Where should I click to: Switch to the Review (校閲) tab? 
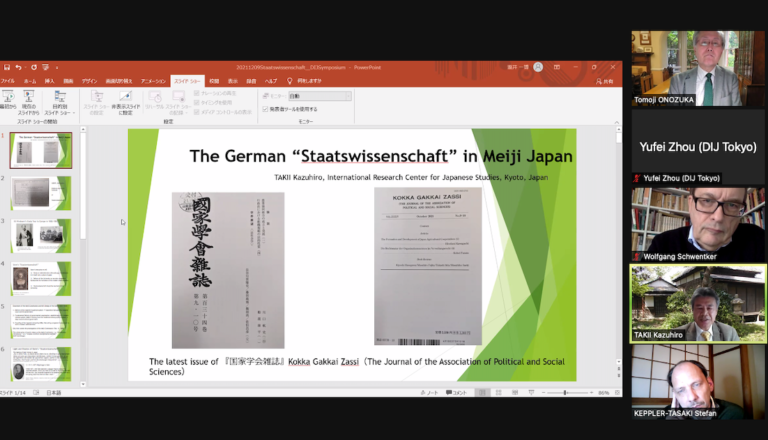click(x=214, y=81)
